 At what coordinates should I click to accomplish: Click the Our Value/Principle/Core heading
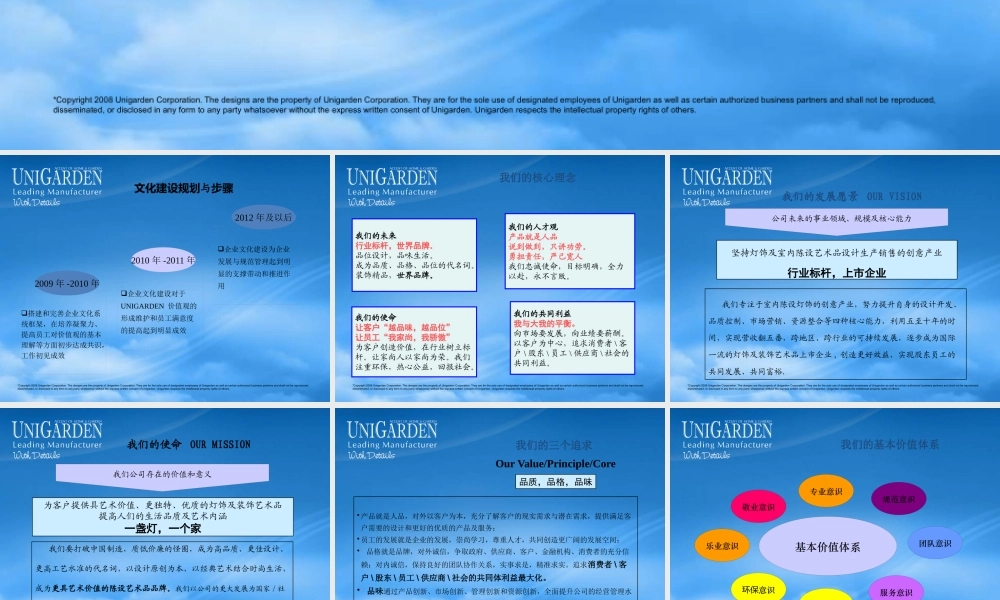click(555, 464)
